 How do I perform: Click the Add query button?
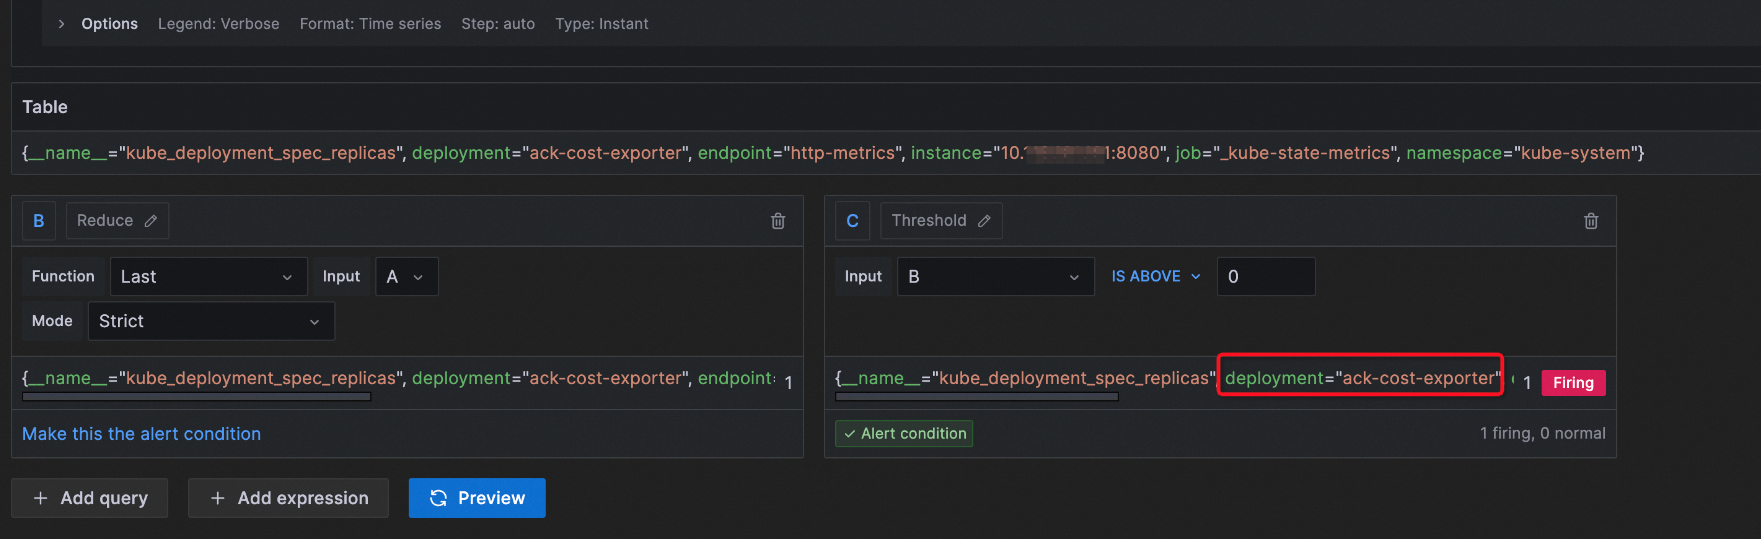pyautogui.click(x=90, y=498)
